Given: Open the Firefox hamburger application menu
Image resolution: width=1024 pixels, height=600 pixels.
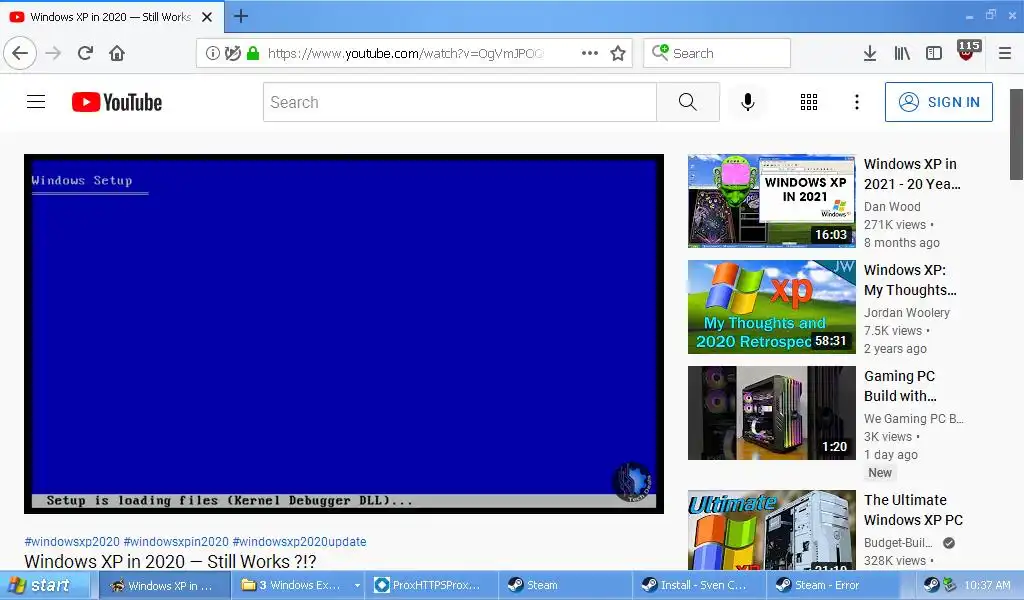Looking at the screenshot, I should click(x=1005, y=53).
